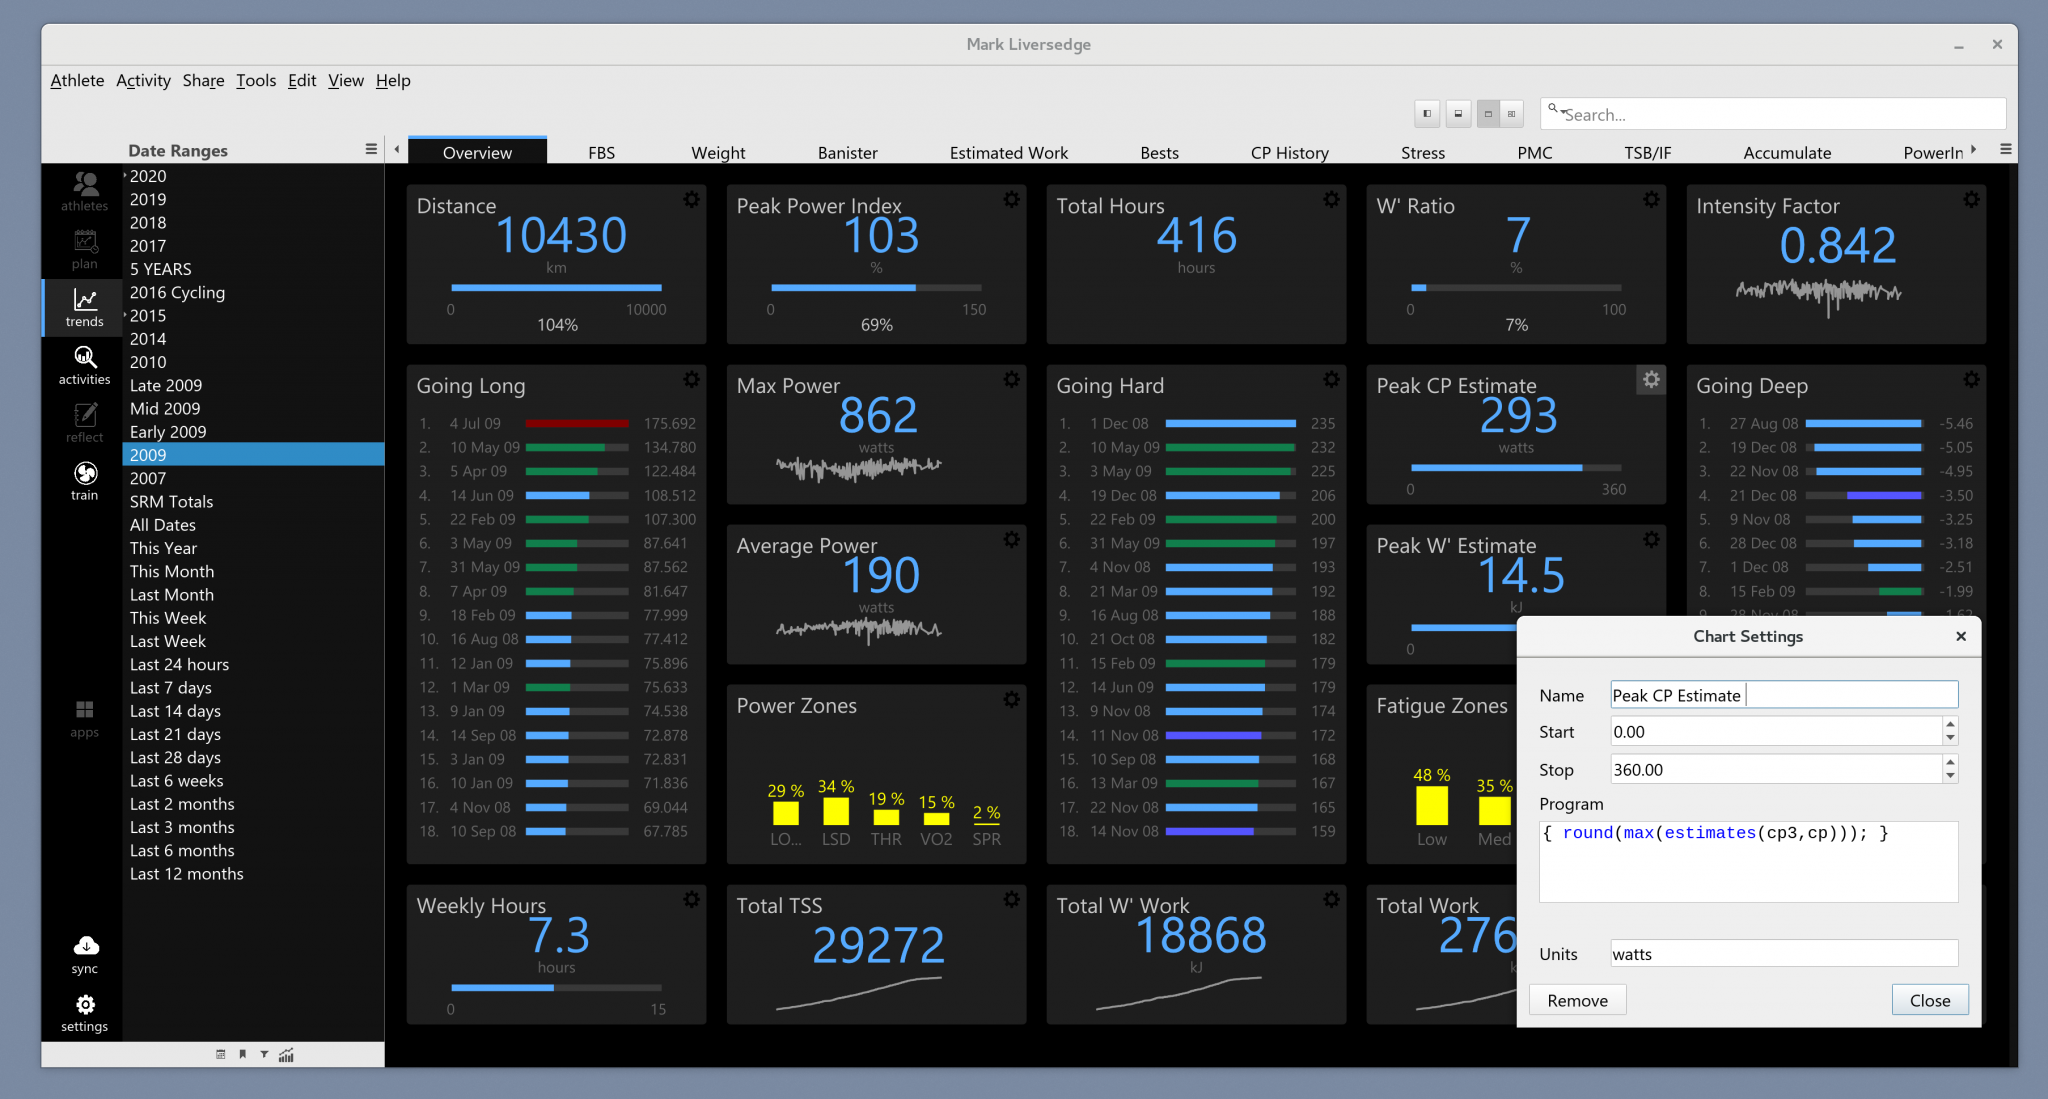
Task: Open the Distance tile gear settings
Action: pyautogui.click(x=691, y=200)
